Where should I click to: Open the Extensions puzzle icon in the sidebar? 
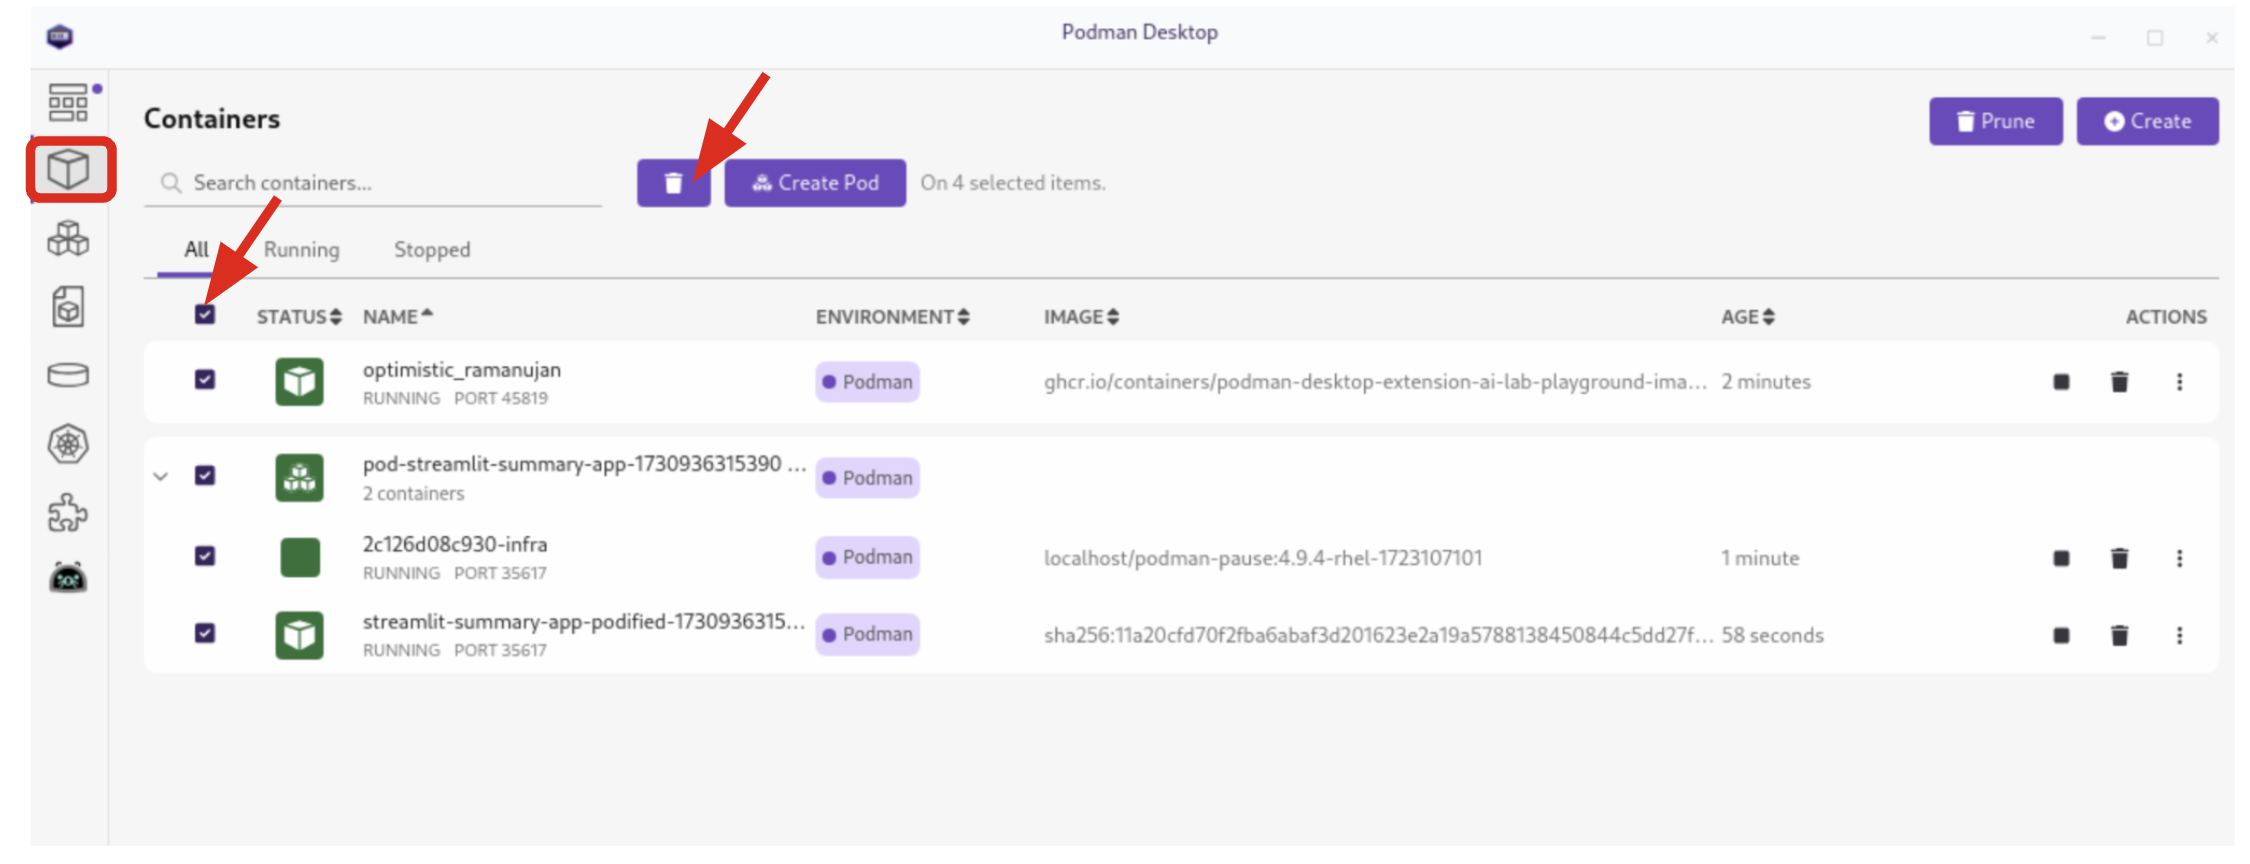point(68,512)
